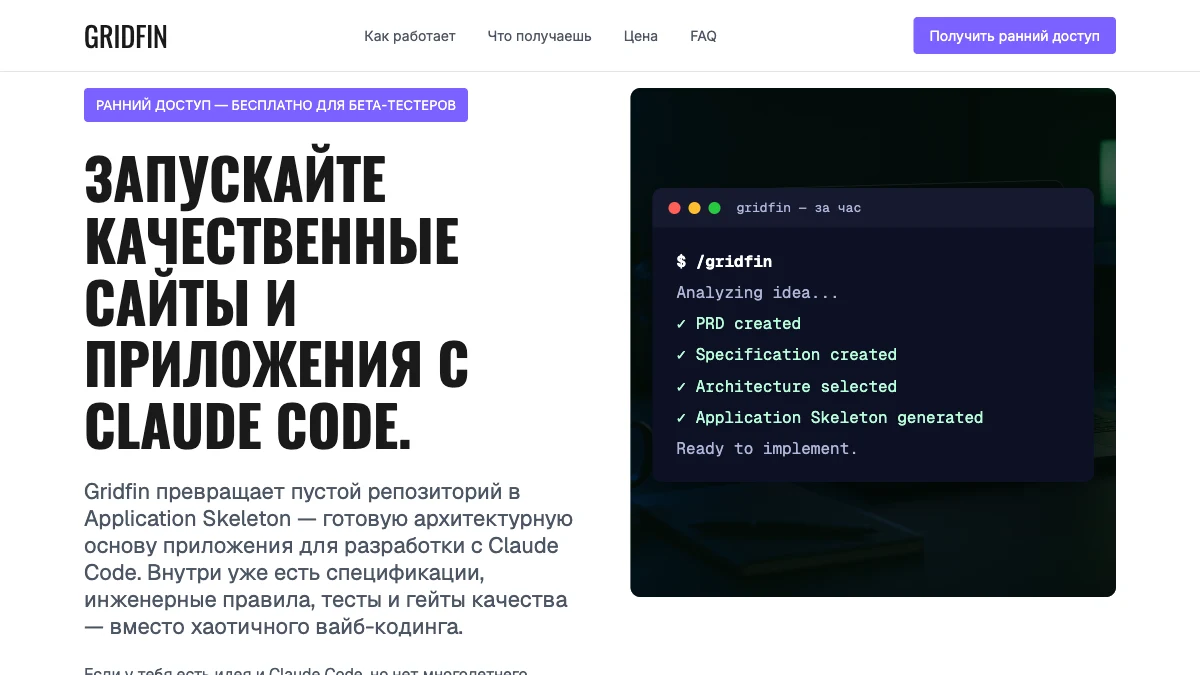Click the "Analyzing idea..." line

(x=757, y=293)
